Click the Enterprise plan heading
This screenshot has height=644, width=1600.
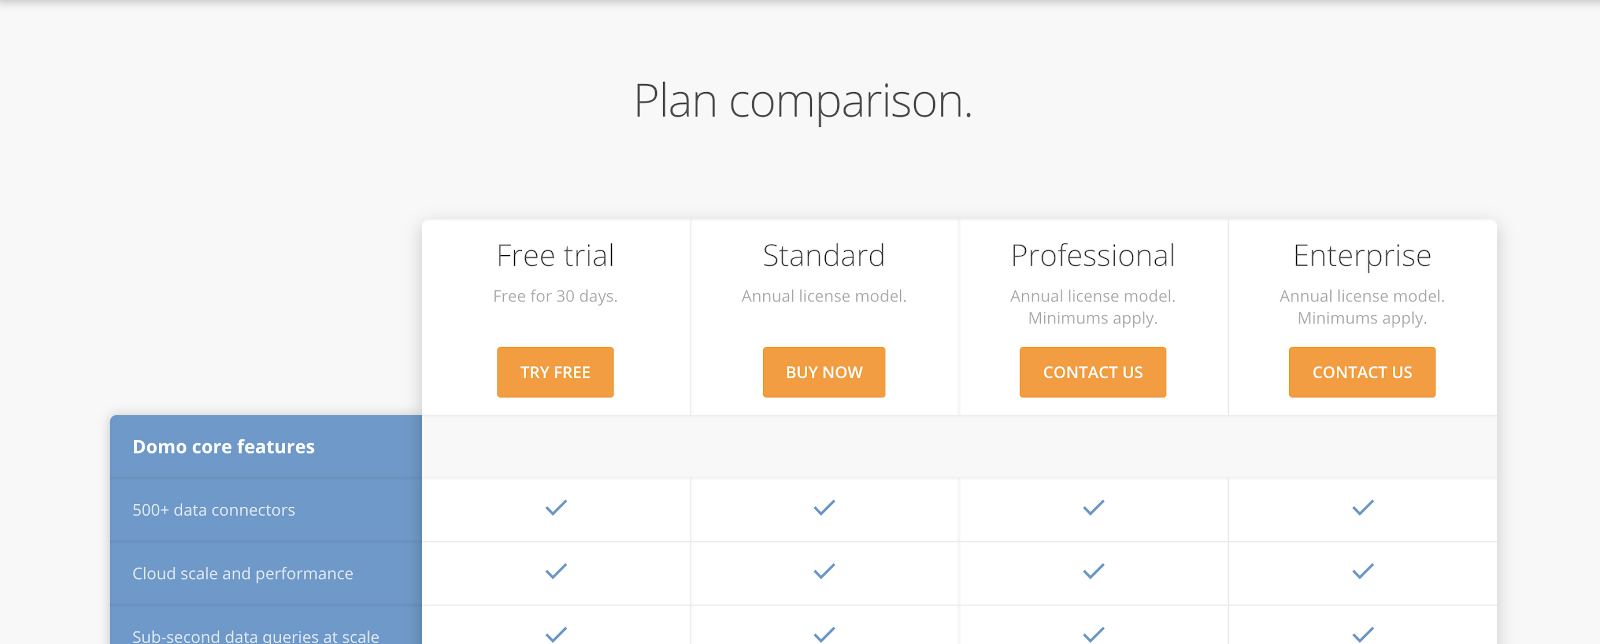1362,256
